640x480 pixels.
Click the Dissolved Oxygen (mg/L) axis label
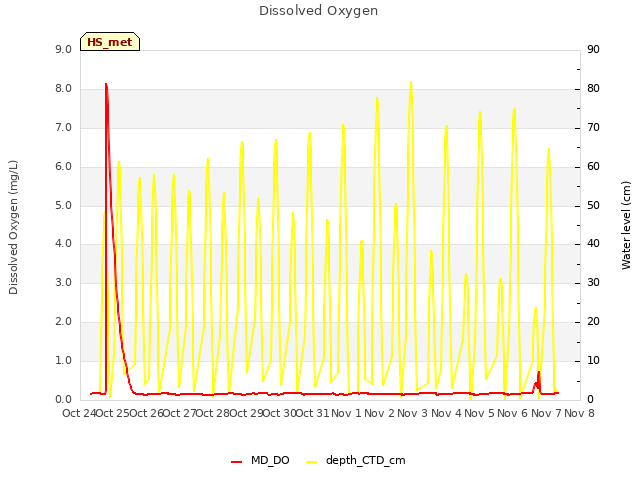[13, 227]
